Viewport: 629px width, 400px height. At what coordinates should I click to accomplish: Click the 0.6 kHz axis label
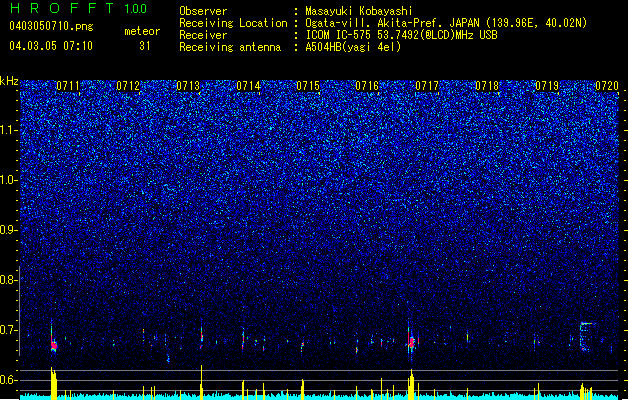pyautogui.click(x=9, y=380)
